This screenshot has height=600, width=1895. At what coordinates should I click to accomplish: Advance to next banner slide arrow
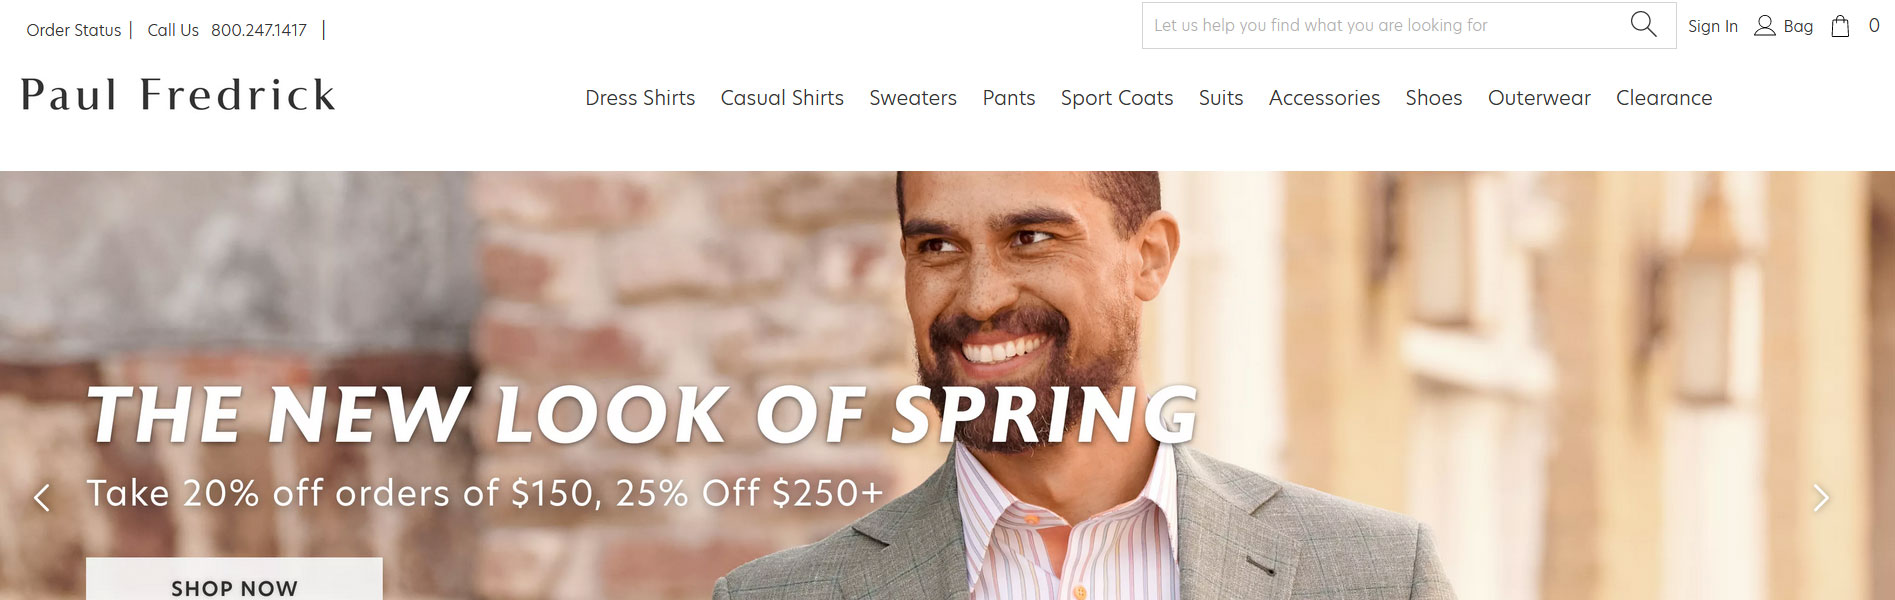pyautogui.click(x=1821, y=497)
